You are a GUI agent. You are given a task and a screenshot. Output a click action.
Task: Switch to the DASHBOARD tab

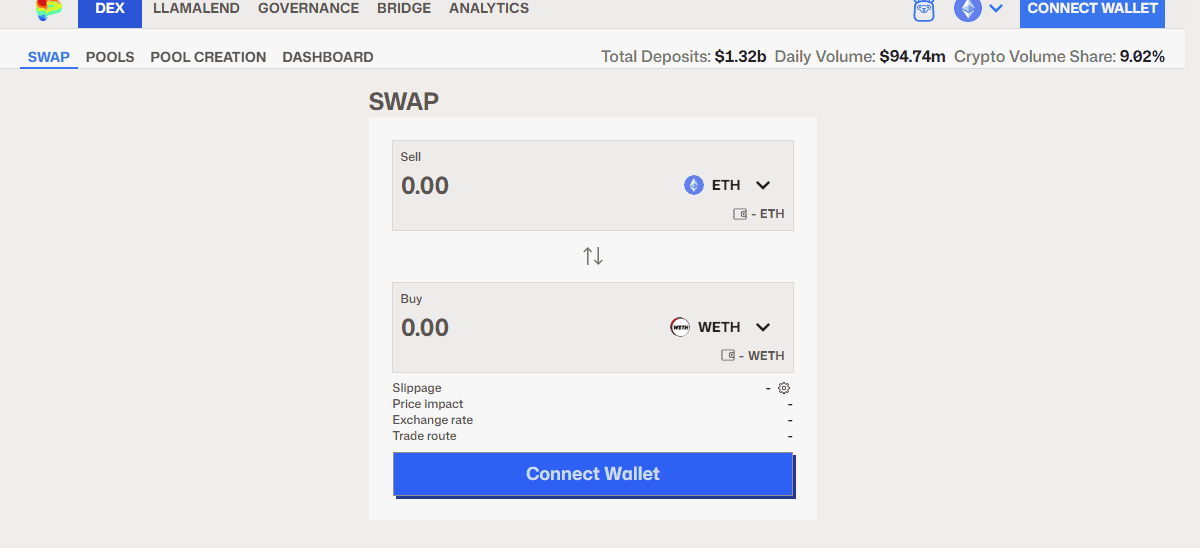pos(328,57)
